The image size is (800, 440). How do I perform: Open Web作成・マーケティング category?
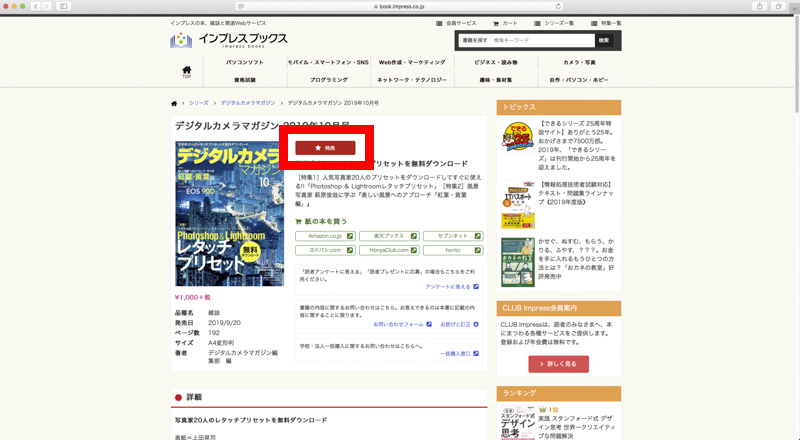412,62
